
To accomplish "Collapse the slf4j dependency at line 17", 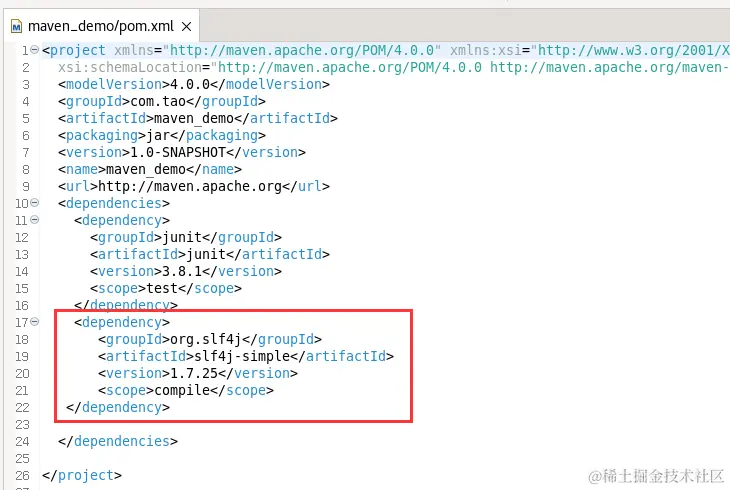I will [34, 321].
